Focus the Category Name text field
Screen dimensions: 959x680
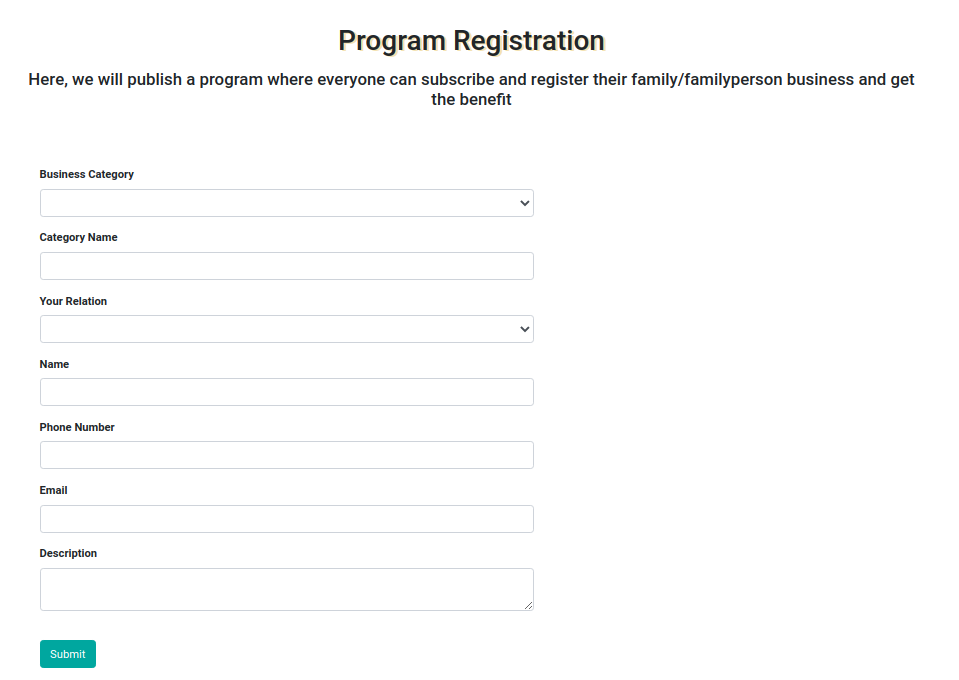tap(286, 266)
